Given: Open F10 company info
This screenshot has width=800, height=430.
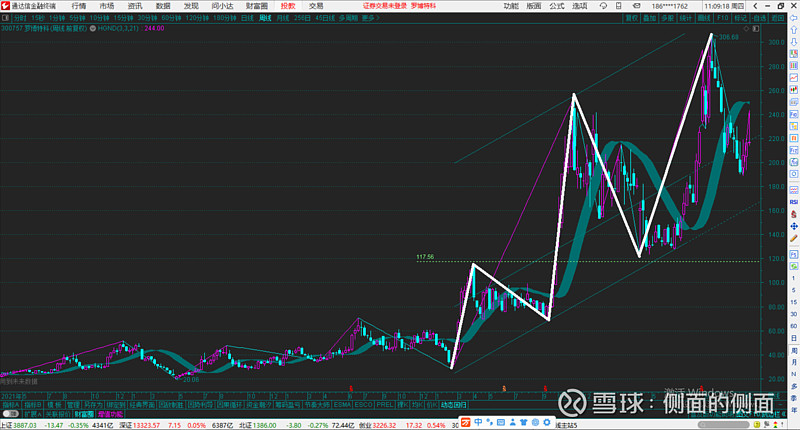Looking at the screenshot, I should (x=722, y=18).
